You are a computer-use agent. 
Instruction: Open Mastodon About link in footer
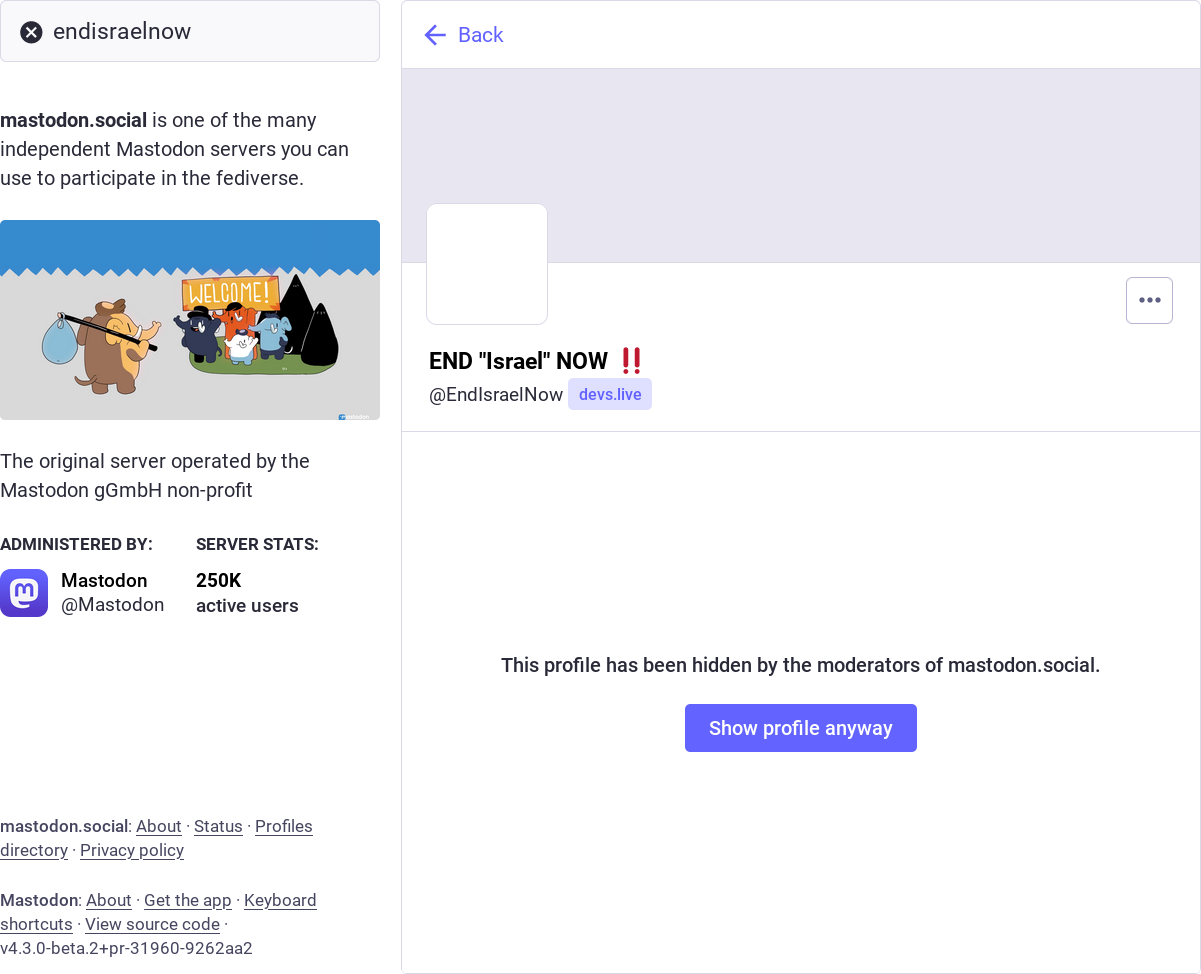point(109,900)
